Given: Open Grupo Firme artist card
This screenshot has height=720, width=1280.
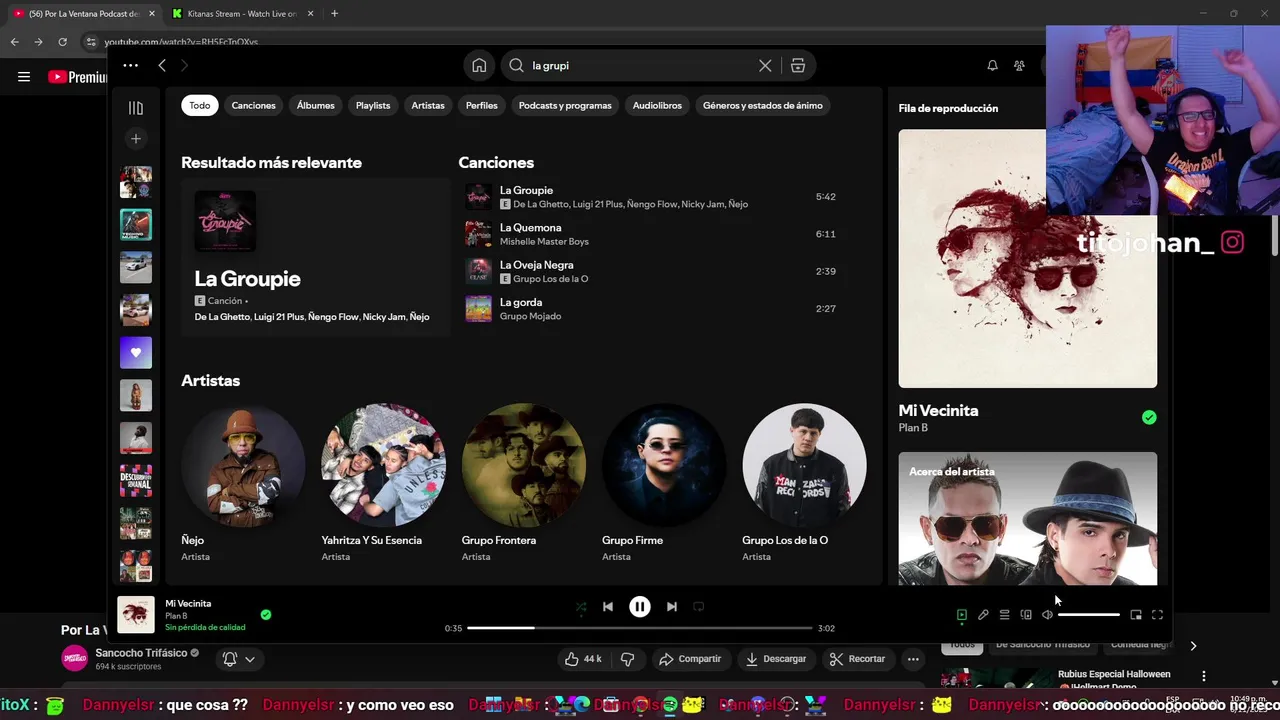Looking at the screenshot, I should click(x=664, y=484).
